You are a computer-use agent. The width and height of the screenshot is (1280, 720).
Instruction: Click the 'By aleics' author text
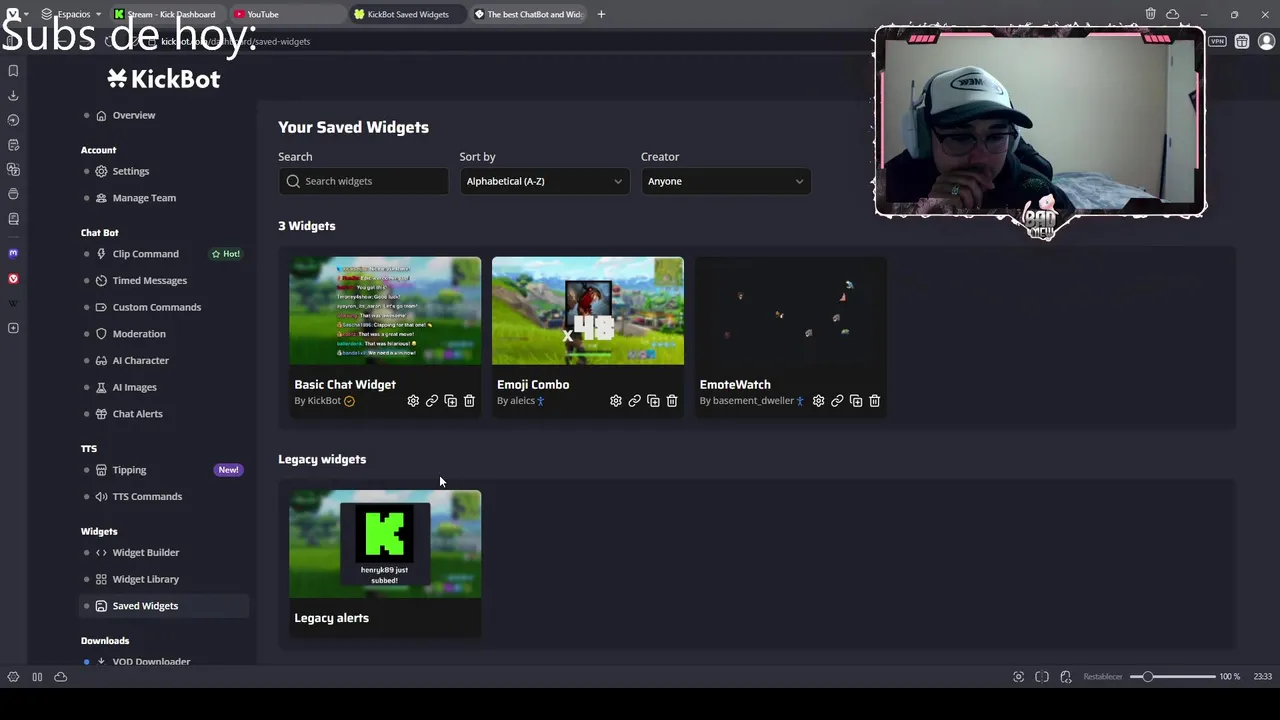[x=516, y=401]
